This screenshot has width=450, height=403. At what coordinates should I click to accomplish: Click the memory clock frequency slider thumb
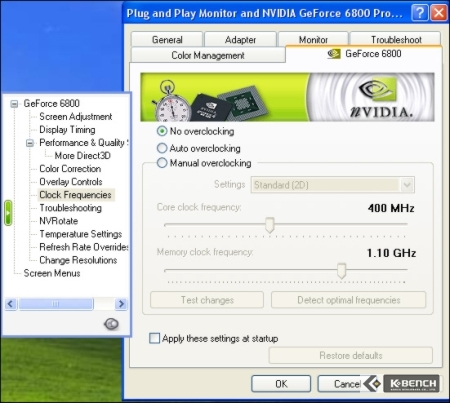click(x=341, y=271)
